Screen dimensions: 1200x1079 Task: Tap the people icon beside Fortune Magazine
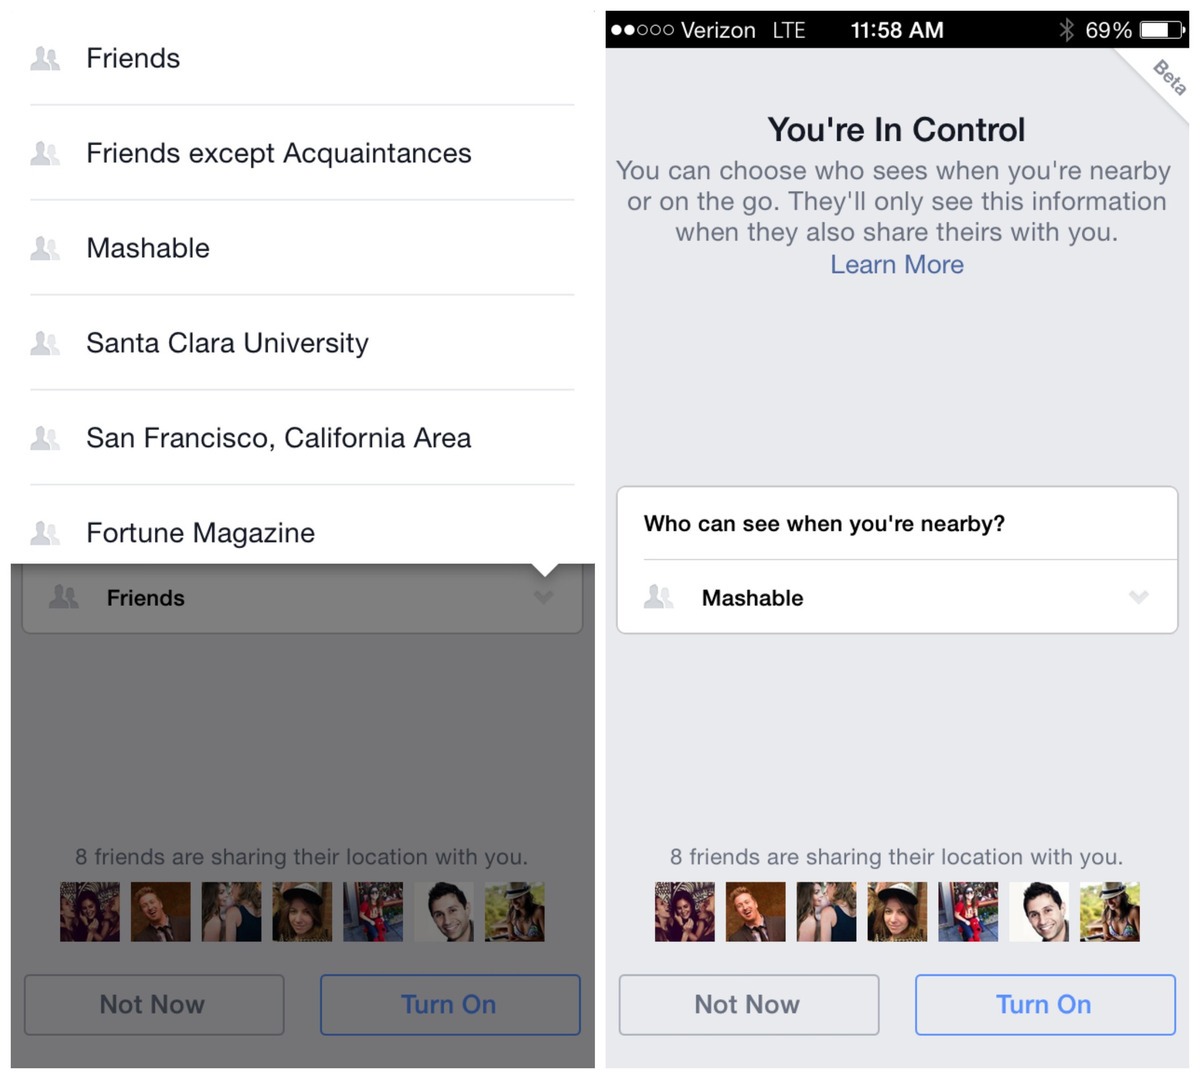click(x=45, y=533)
